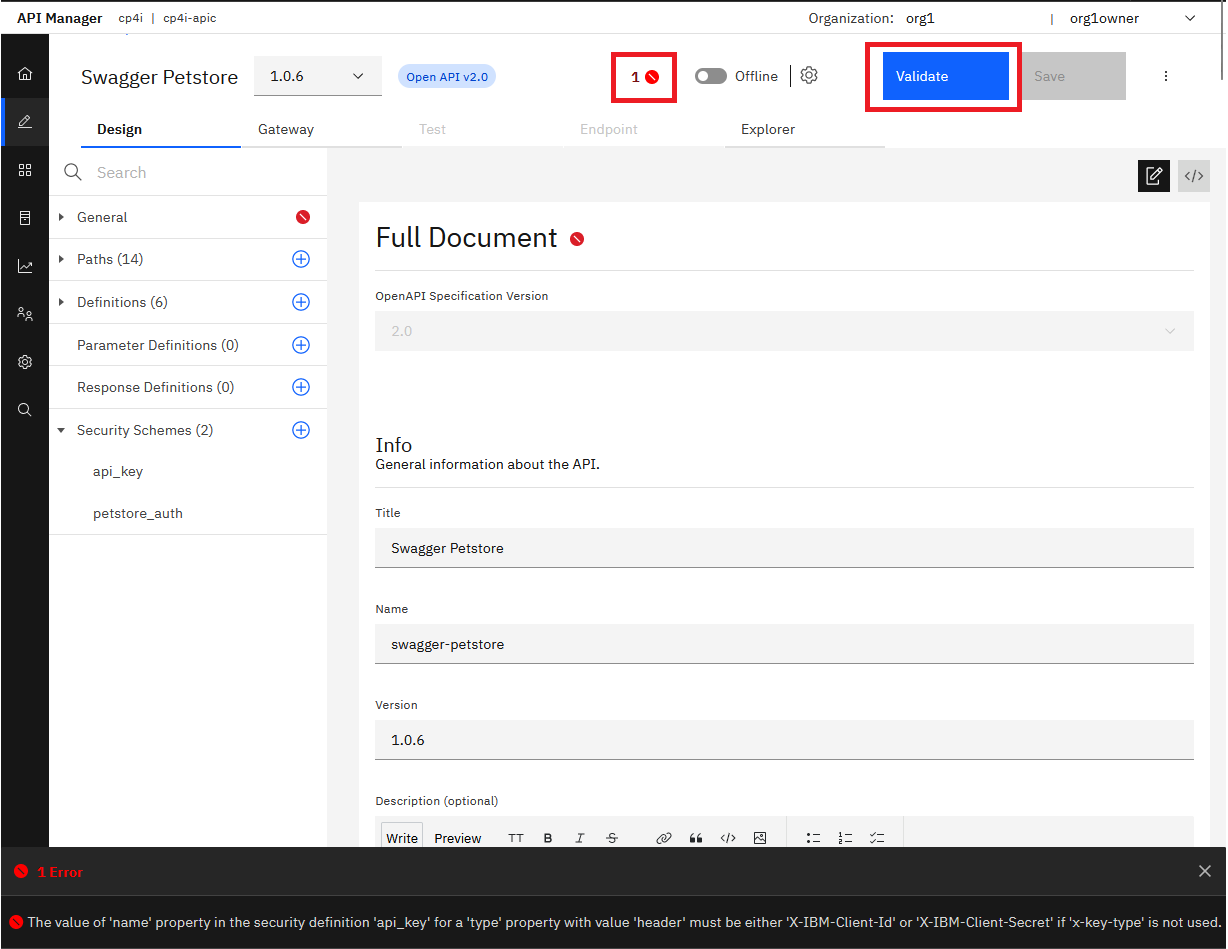Viewport: 1228px width, 949px height.
Task: Select the api_key security scheme
Action: (118, 471)
